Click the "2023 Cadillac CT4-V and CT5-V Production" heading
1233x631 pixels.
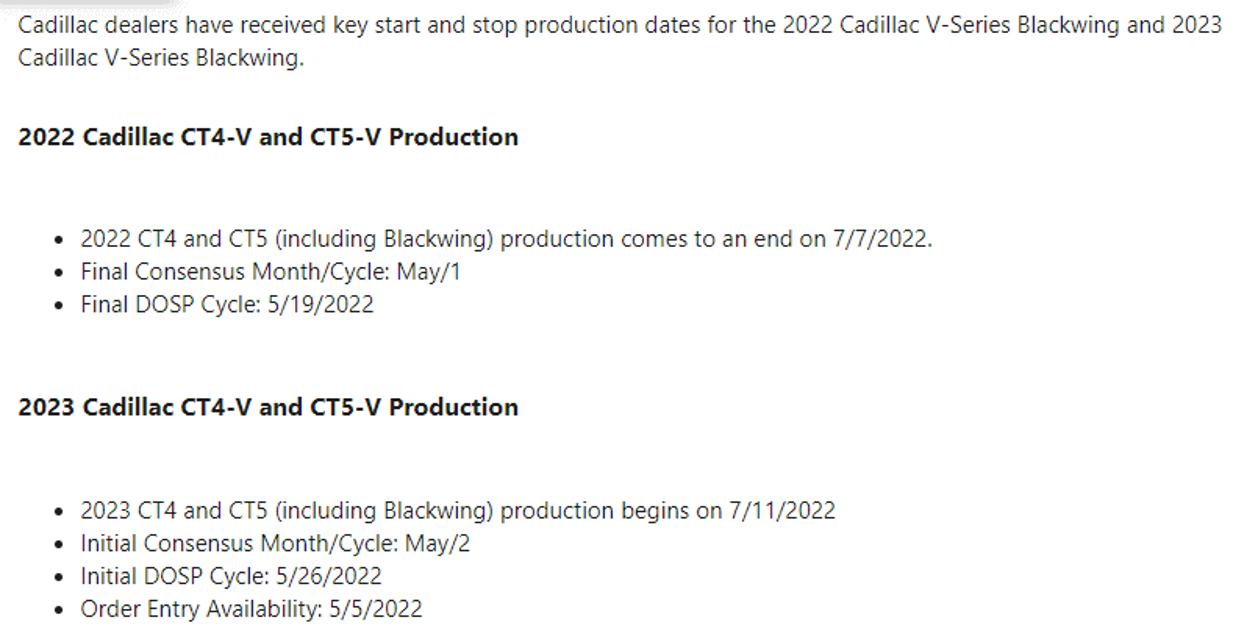click(268, 407)
